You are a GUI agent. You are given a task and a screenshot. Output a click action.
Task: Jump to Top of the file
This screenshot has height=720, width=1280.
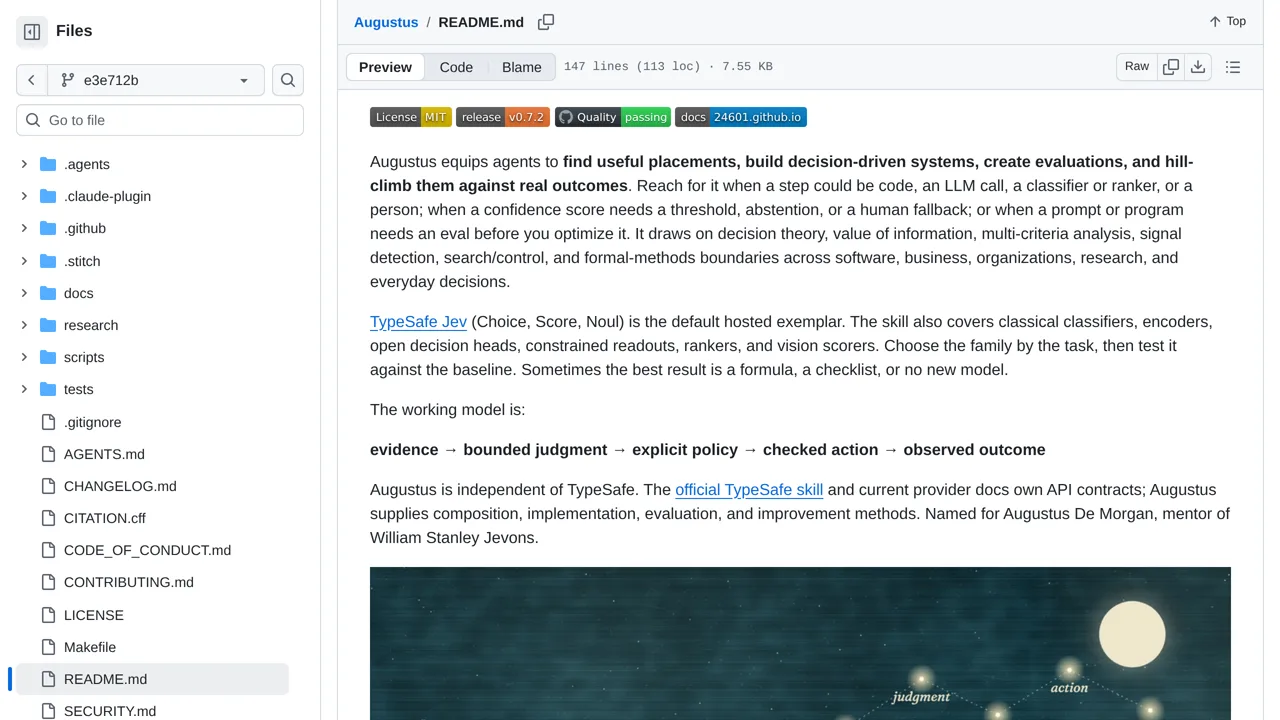(1227, 21)
